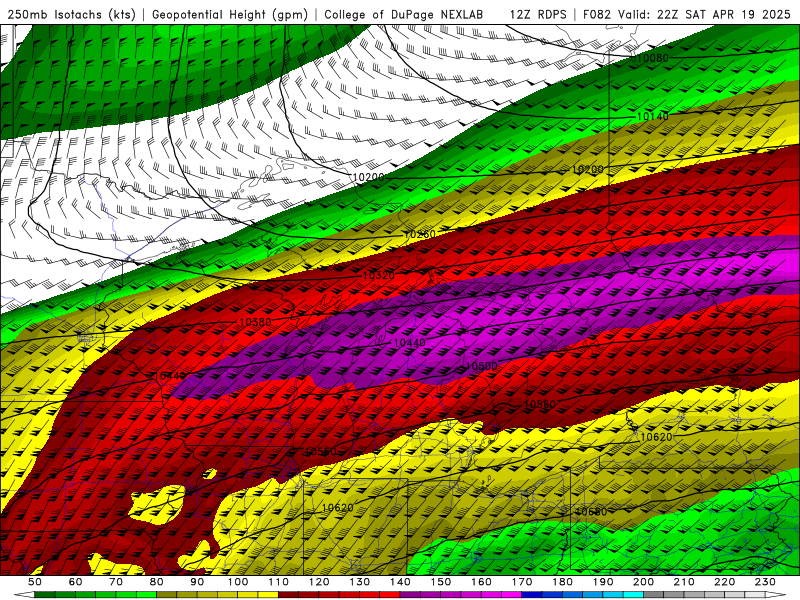The image size is (800, 600).
Task: Click the 190 knot colorbar label
Action: click(603, 582)
